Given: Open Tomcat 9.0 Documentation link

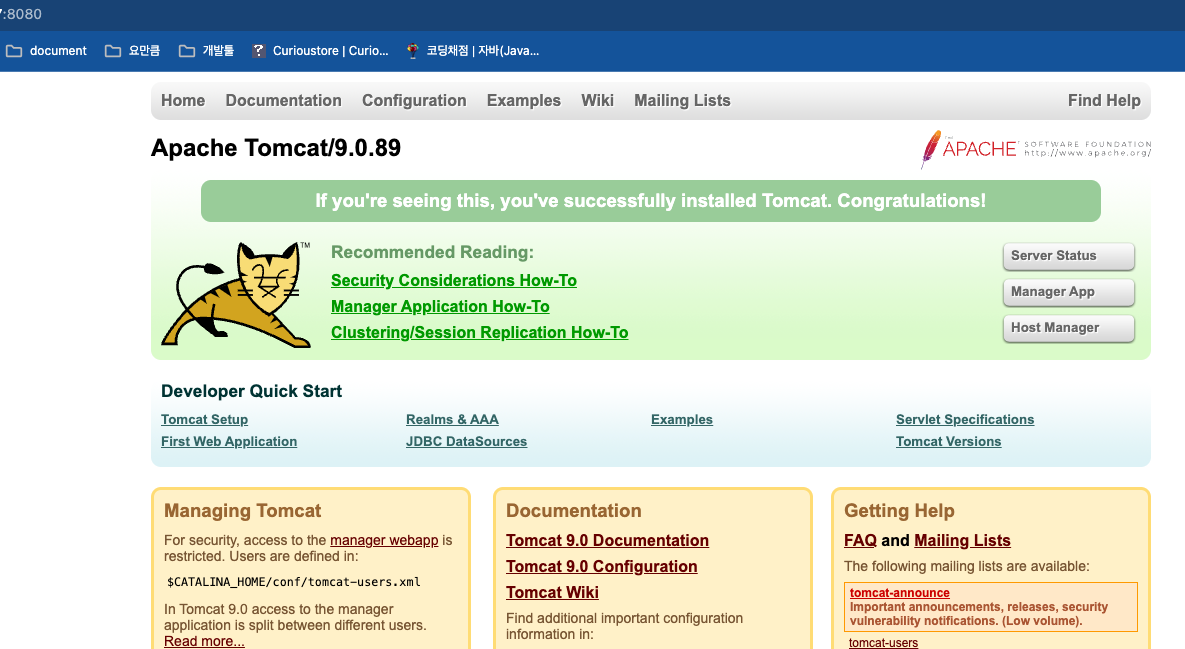Looking at the screenshot, I should [x=607, y=540].
